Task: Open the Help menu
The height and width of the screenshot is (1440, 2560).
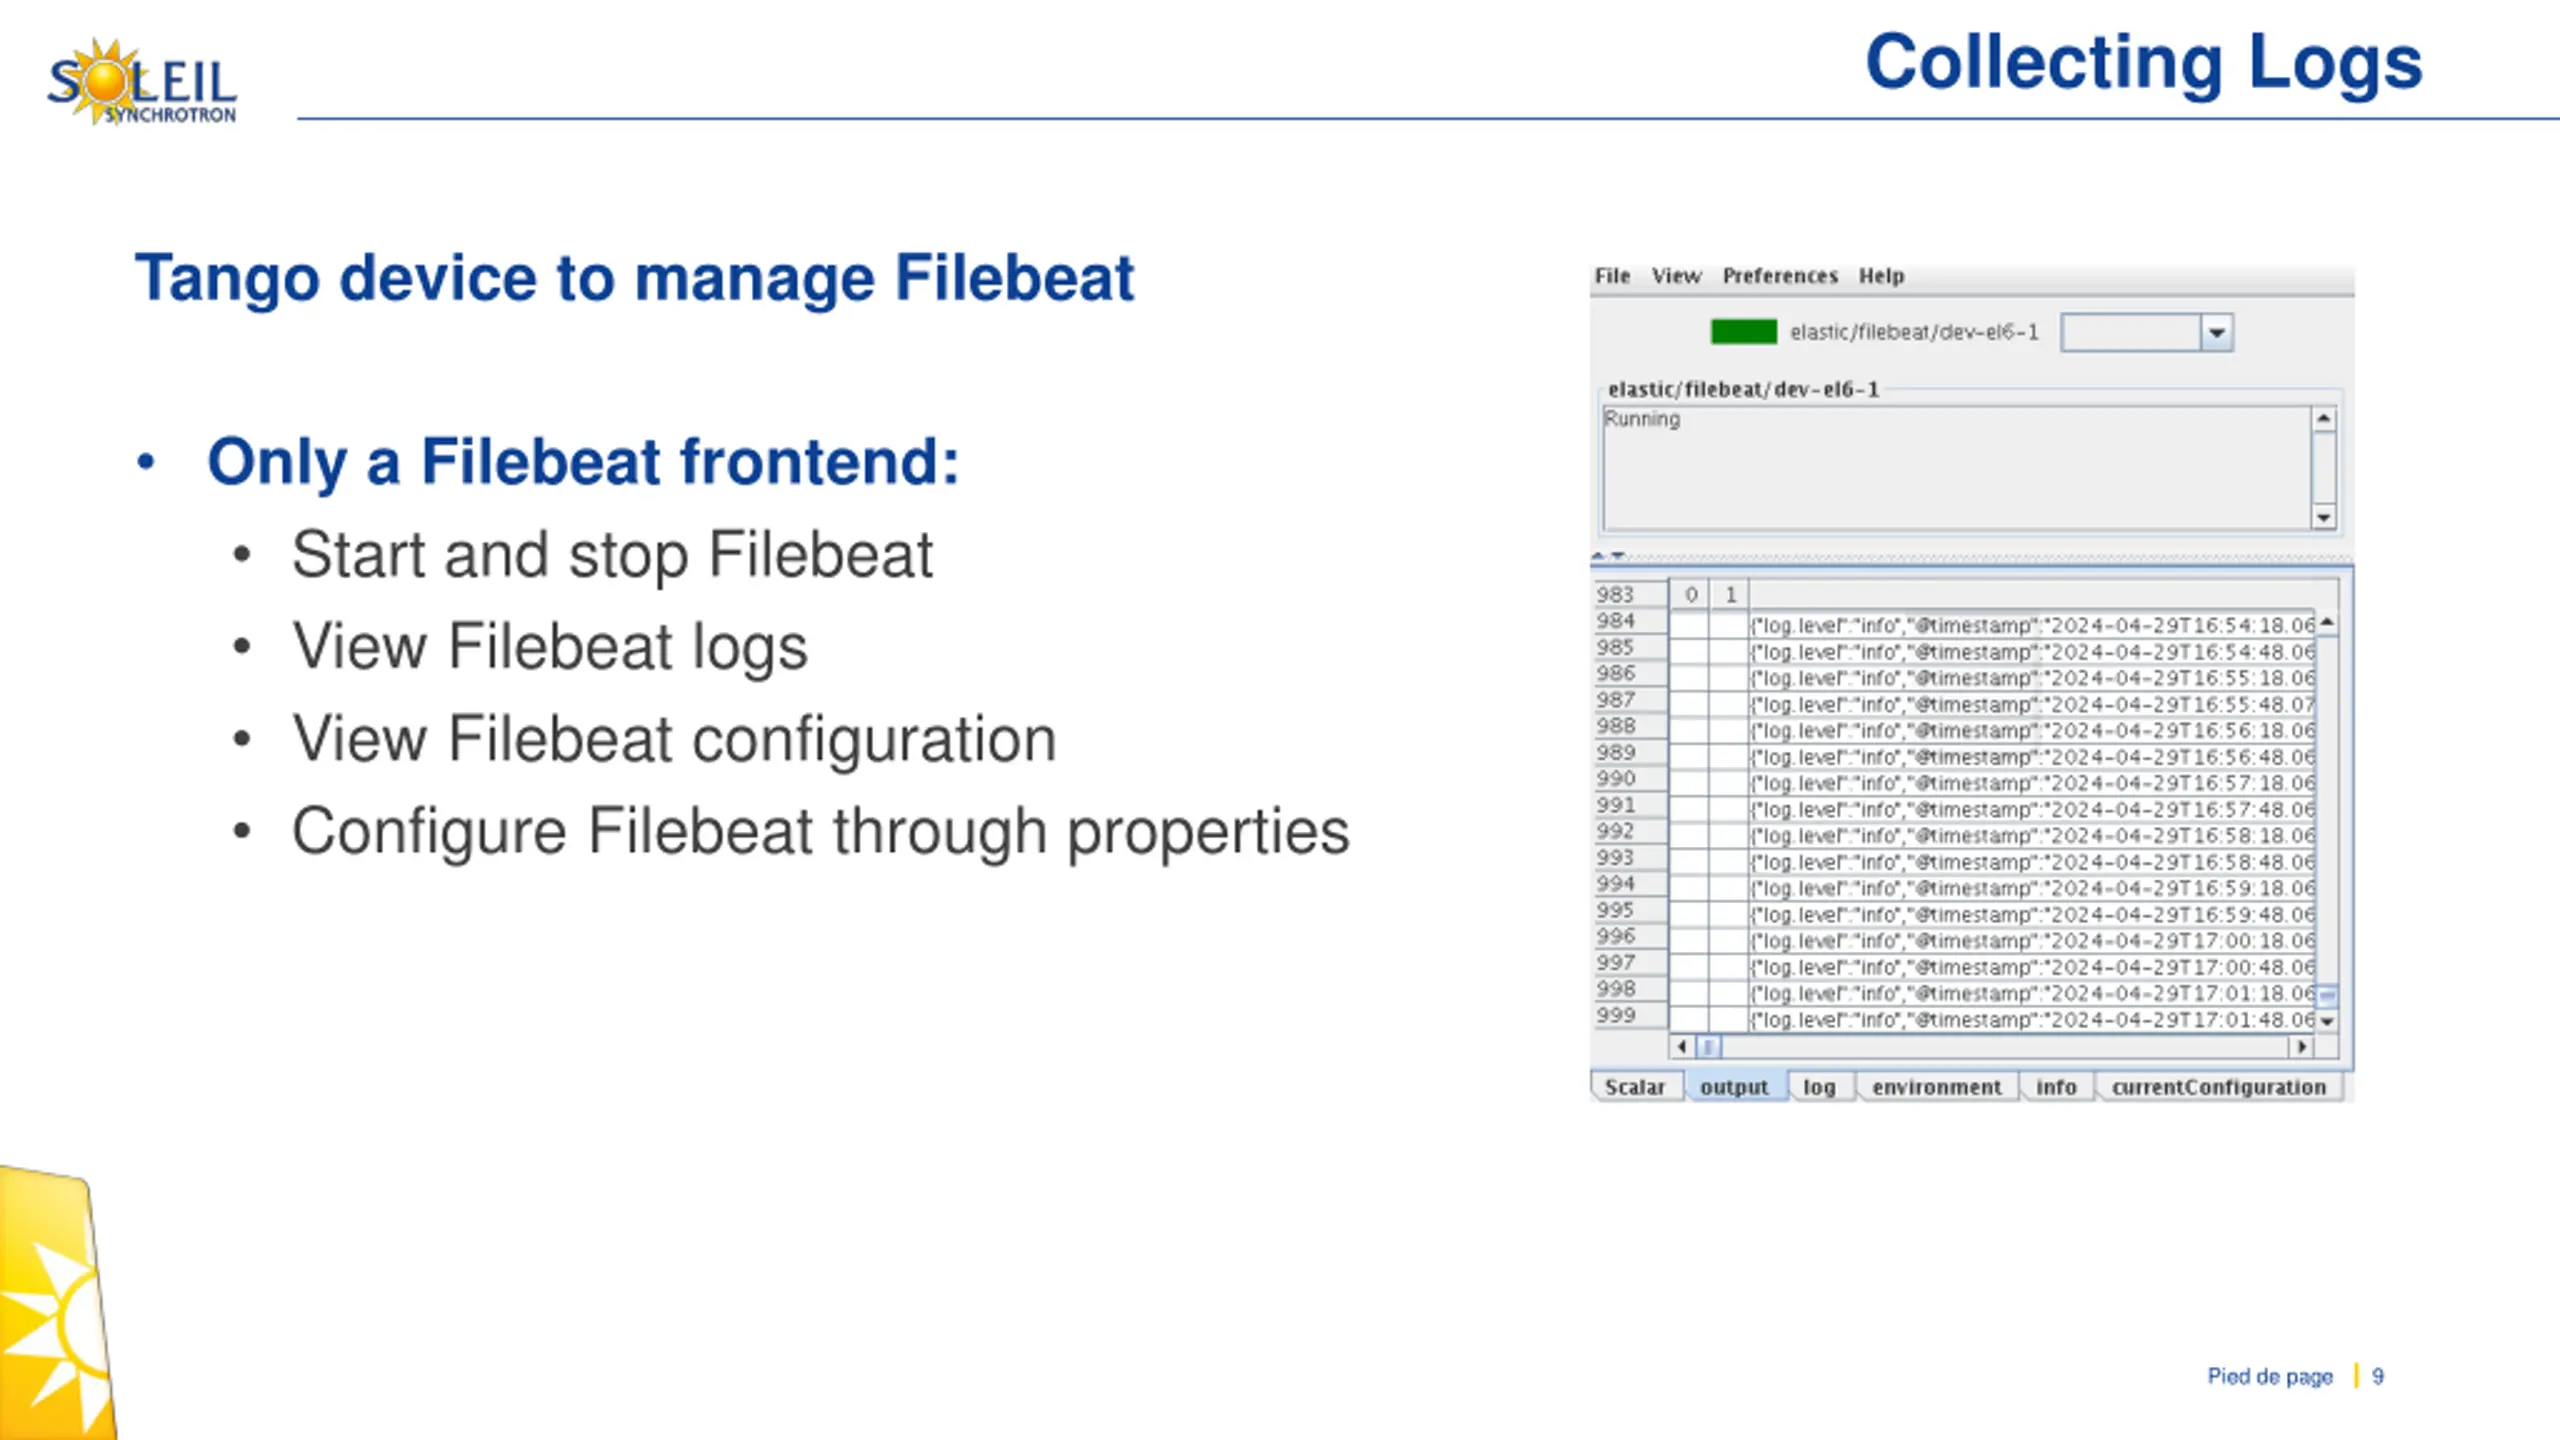Action: (1881, 276)
